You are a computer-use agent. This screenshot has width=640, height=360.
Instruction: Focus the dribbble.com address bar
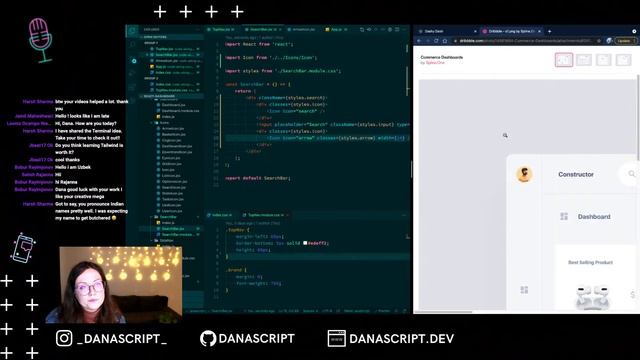pos(527,41)
